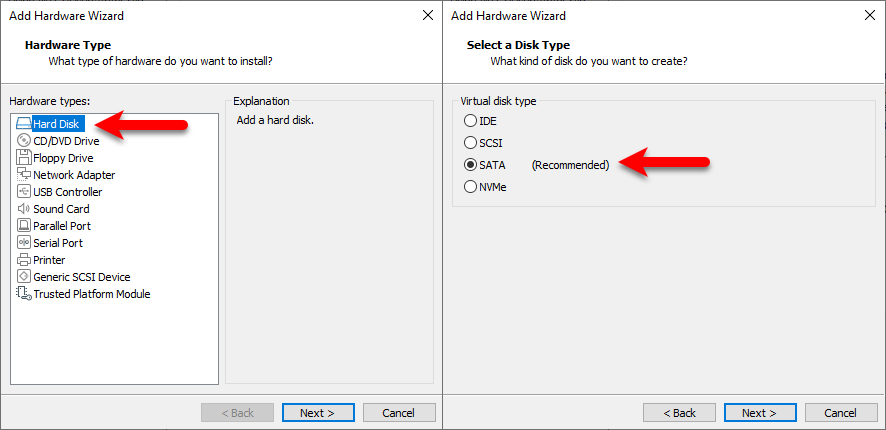Select the Serial Port icon
Image resolution: width=886 pixels, height=430 pixels.
click(24, 242)
